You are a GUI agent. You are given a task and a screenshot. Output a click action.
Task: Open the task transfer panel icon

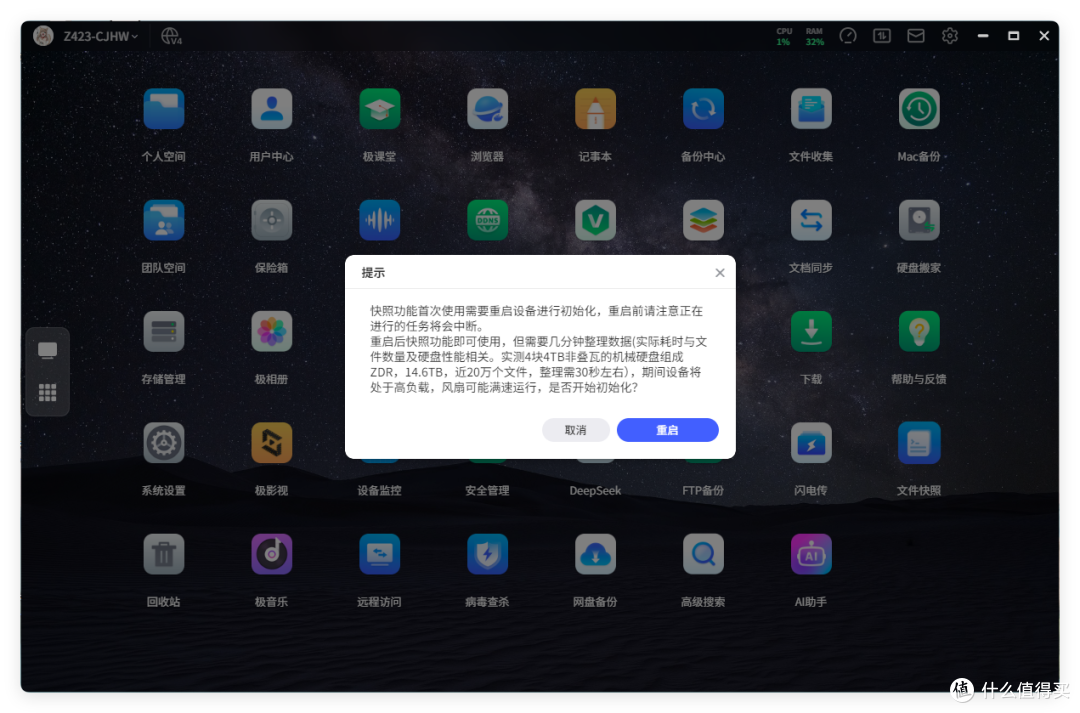(882, 36)
